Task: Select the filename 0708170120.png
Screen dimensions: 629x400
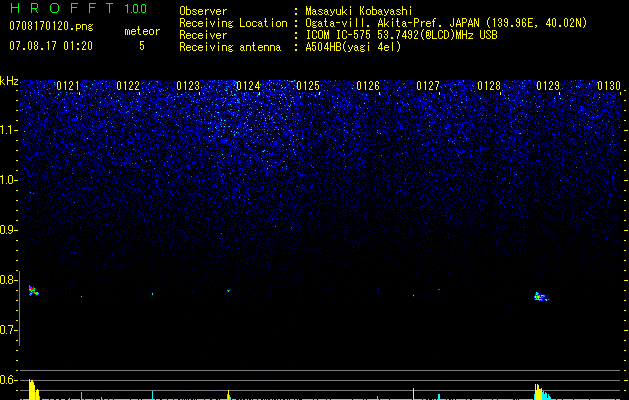Action: click(51, 26)
